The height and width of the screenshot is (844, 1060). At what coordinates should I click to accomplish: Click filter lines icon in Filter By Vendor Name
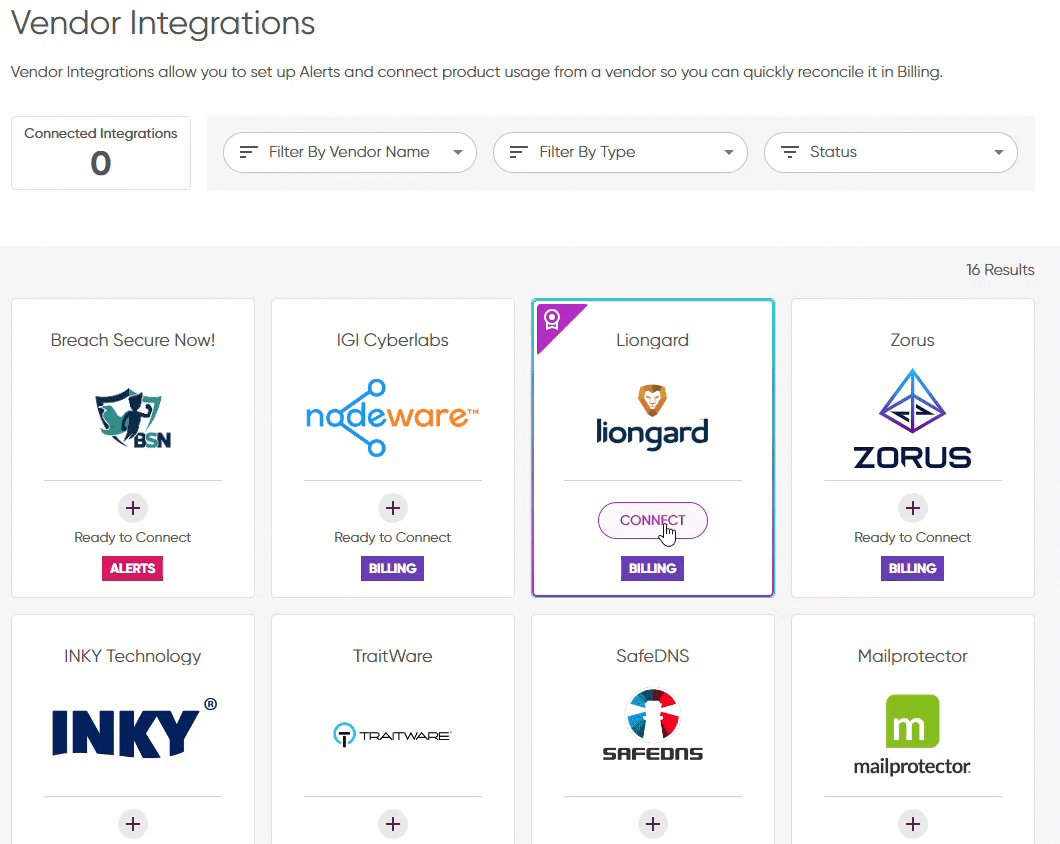pyautogui.click(x=249, y=152)
